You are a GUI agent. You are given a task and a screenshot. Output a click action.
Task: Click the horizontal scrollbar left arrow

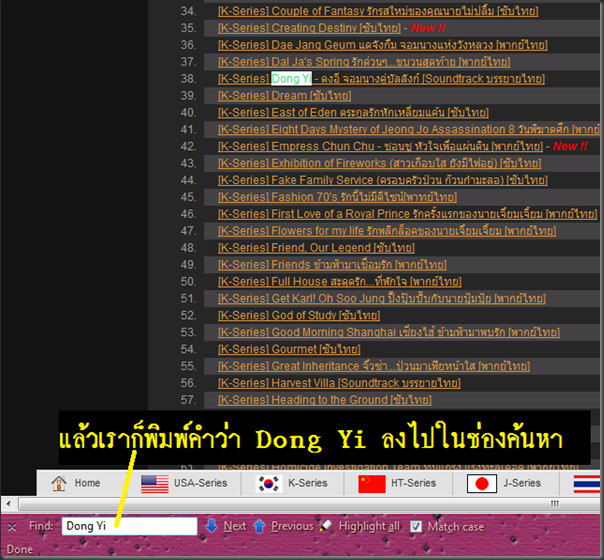tap(8, 503)
